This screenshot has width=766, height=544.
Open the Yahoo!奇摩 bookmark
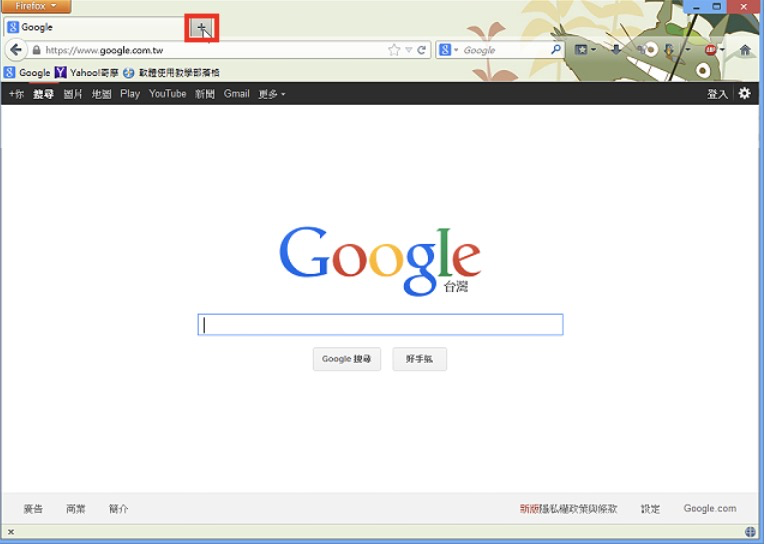(x=86, y=73)
